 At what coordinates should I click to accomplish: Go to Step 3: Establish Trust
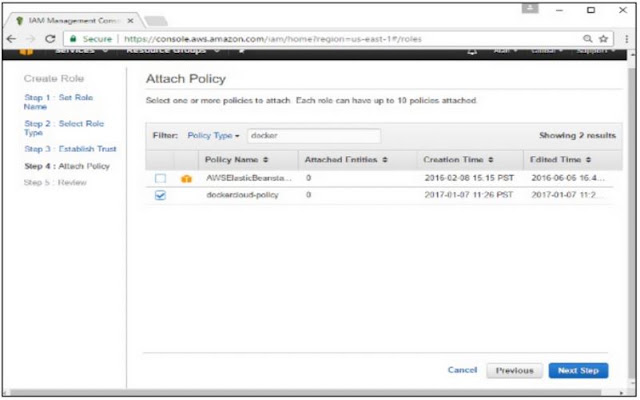click(70, 149)
